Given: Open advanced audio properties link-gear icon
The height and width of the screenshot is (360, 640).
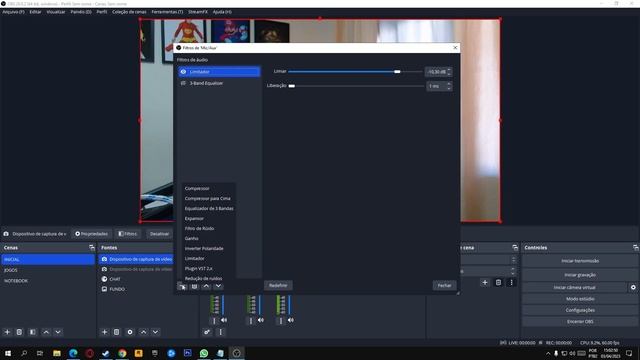Looking at the screenshot, I should click(x=207, y=332).
